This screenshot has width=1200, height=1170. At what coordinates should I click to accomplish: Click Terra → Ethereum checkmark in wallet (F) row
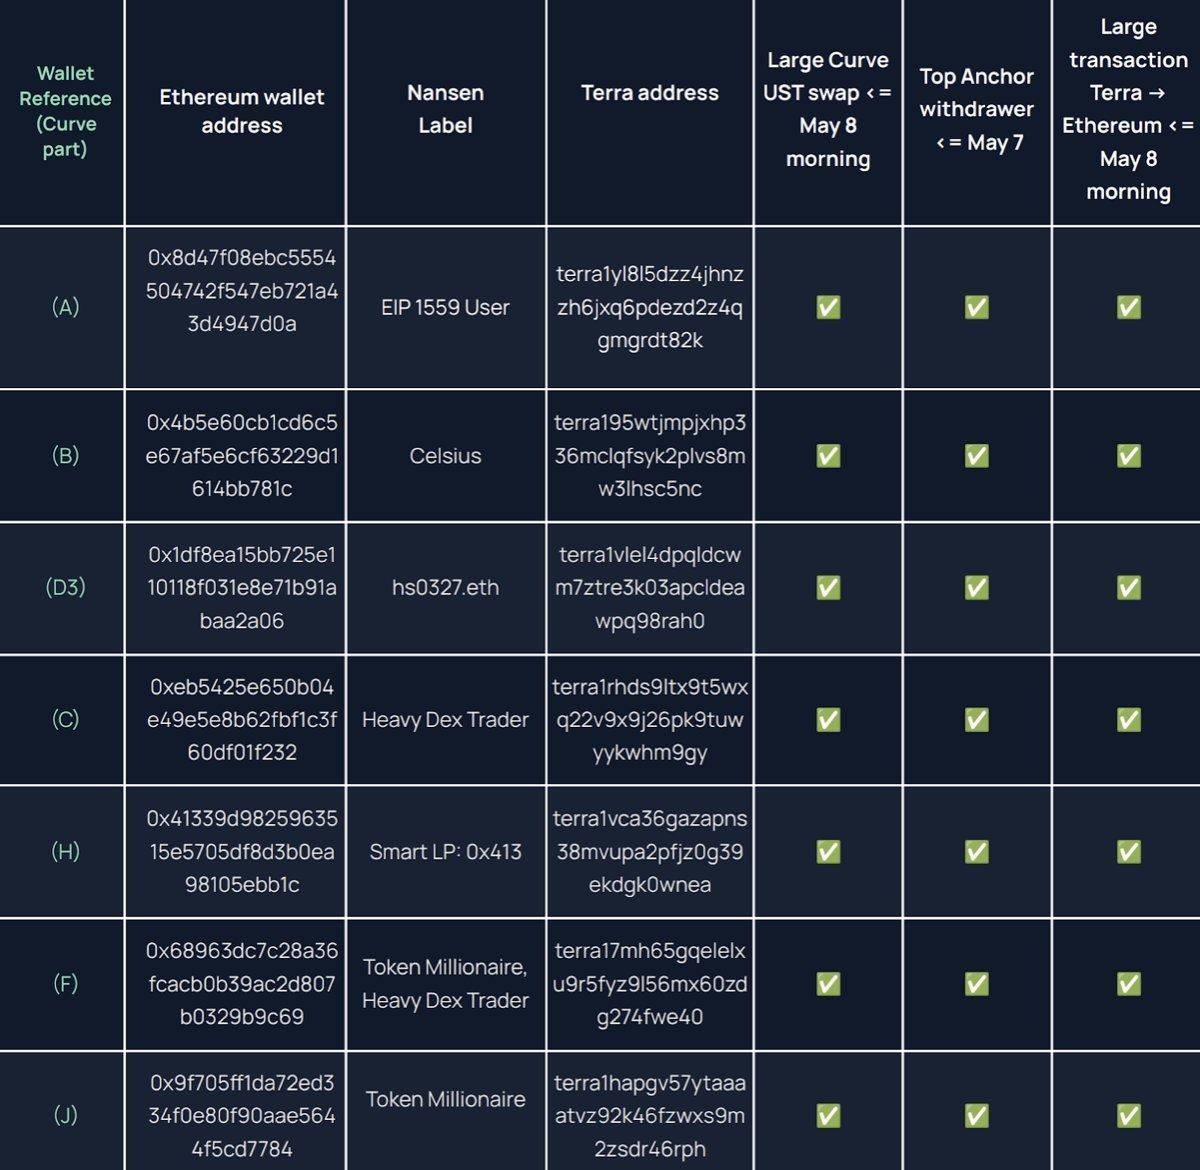click(x=1129, y=984)
